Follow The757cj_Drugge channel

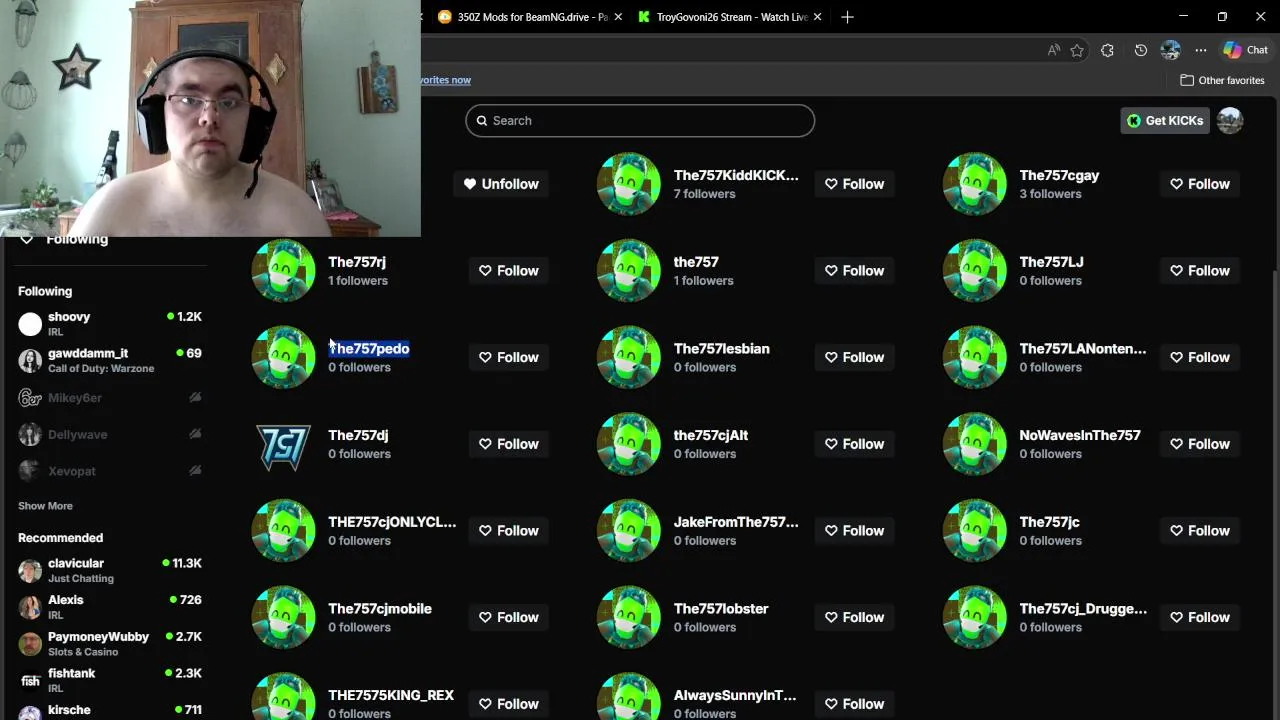click(1200, 617)
